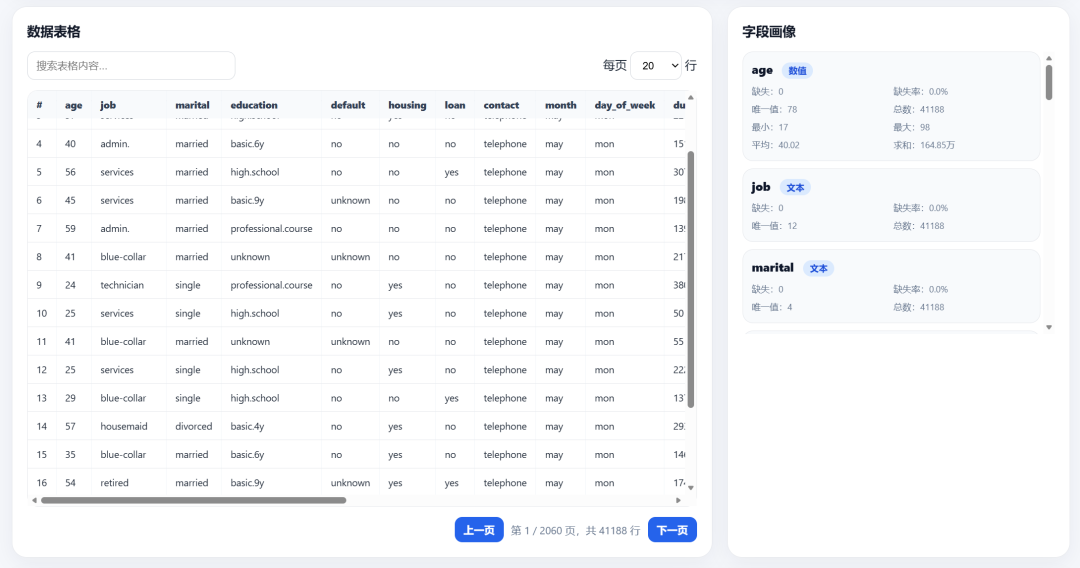Click the 最大: 98 value in age card
This screenshot has height=568, width=1080.
tap(912, 127)
